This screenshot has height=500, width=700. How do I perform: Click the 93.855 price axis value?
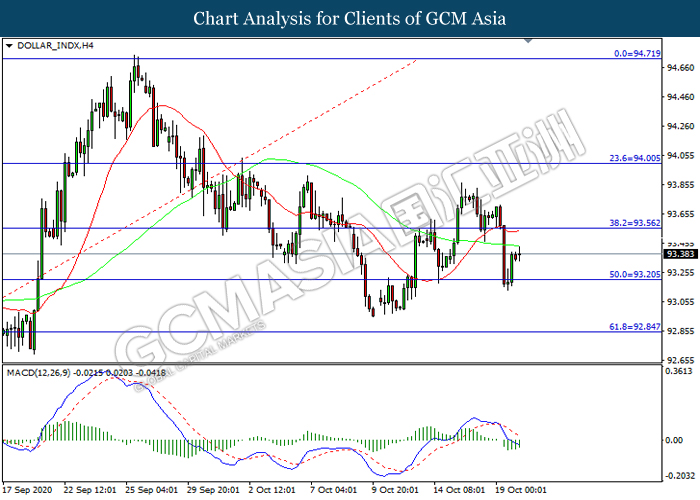pos(680,185)
